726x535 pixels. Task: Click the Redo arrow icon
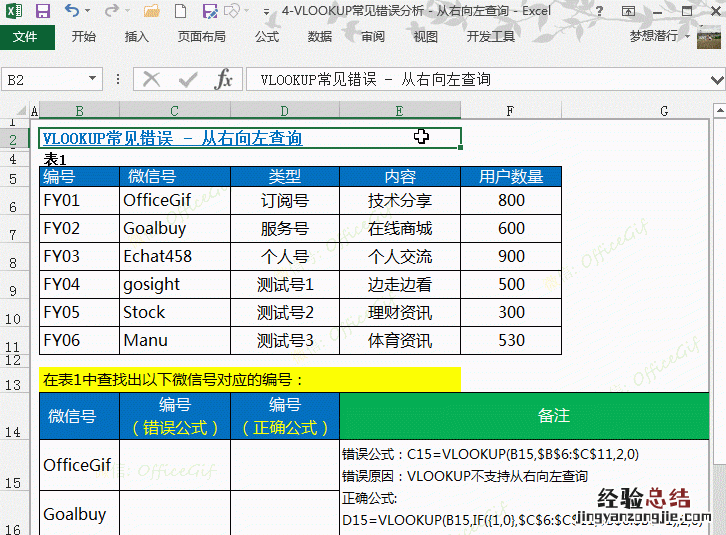click(113, 11)
